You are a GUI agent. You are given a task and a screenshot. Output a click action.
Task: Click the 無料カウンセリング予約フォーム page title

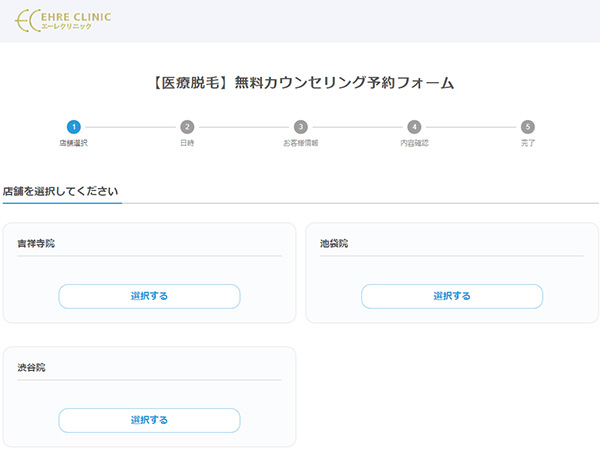pyautogui.click(x=300, y=83)
